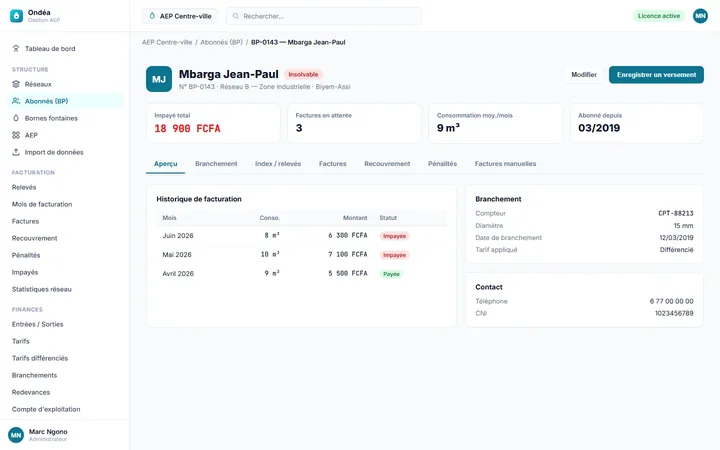The image size is (720, 450).
Task: Open the Recouvrement tab
Action: pyautogui.click(x=387, y=164)
